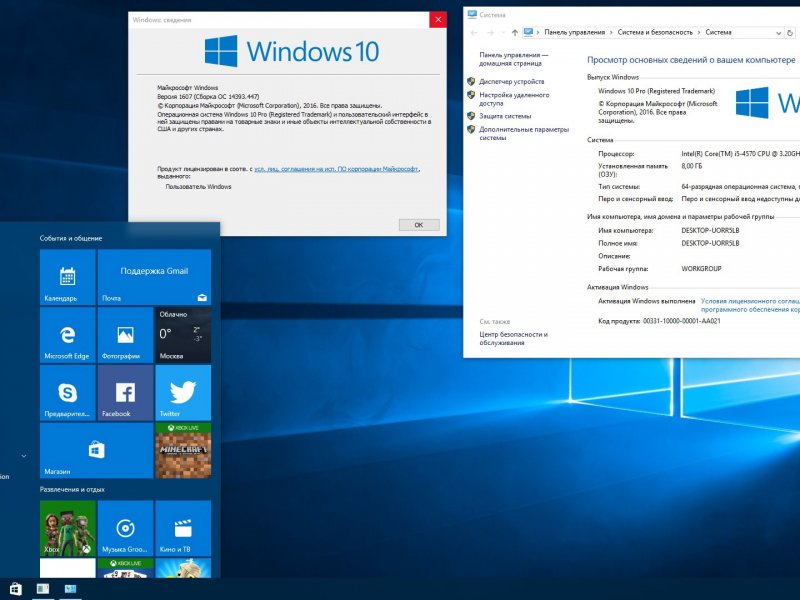Open Панель управления — домашняя страница link

click(x=514, y=59)
